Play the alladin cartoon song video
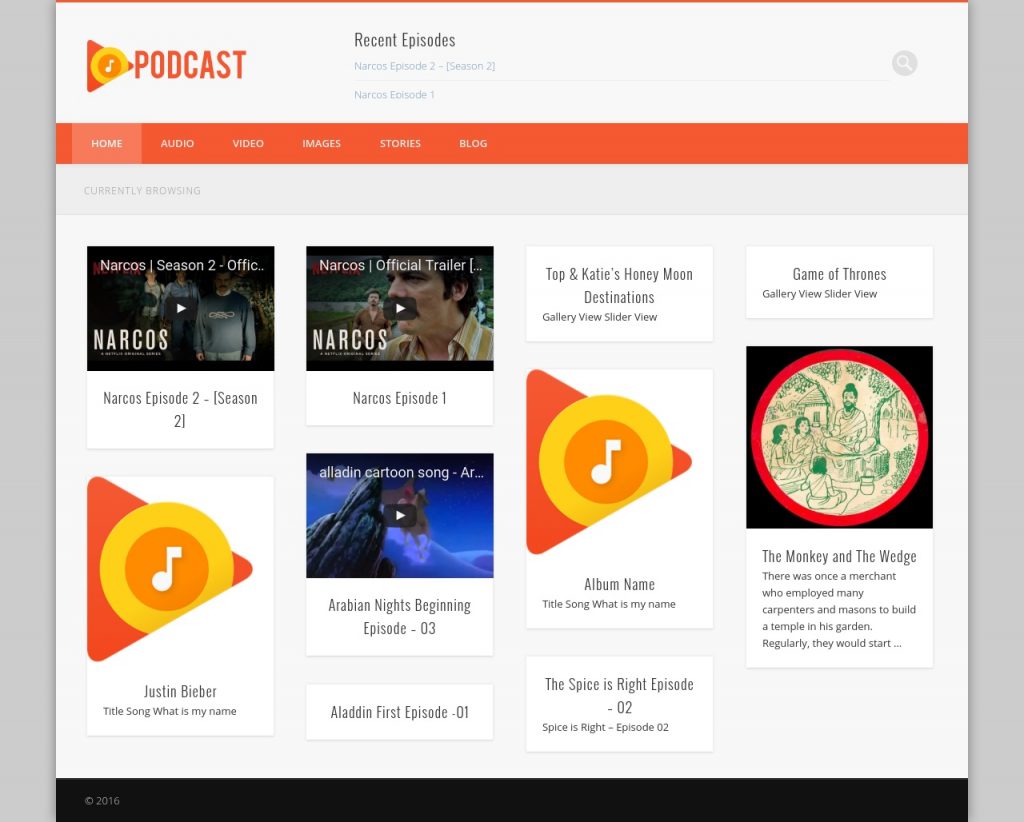The image size is (1024, 822). [400, 515]
